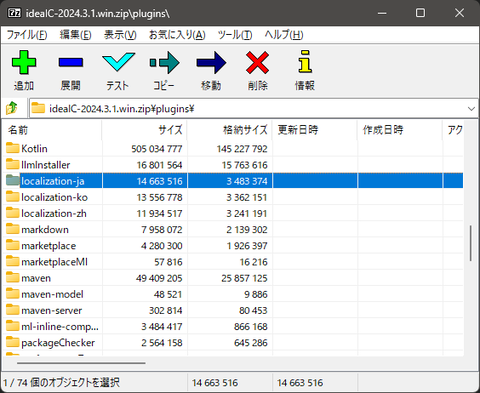Click the maven-server folder icon

[13, 310]
